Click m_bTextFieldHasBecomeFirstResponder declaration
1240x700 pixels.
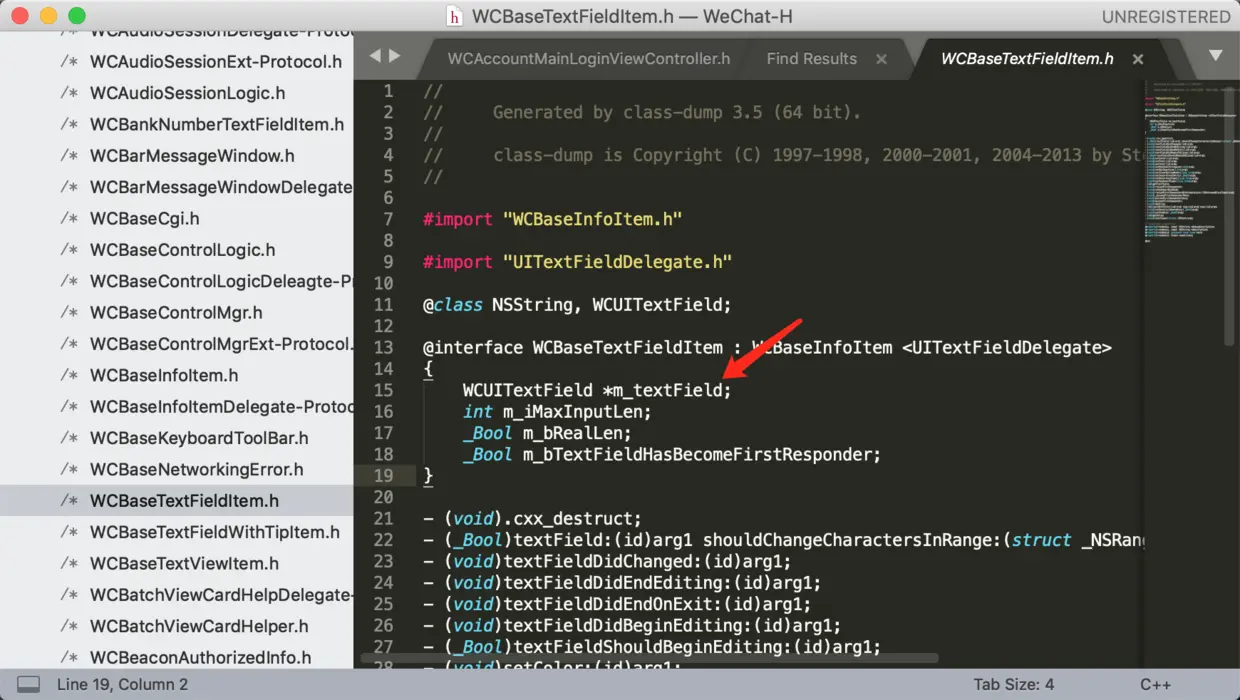click(672, 455)
